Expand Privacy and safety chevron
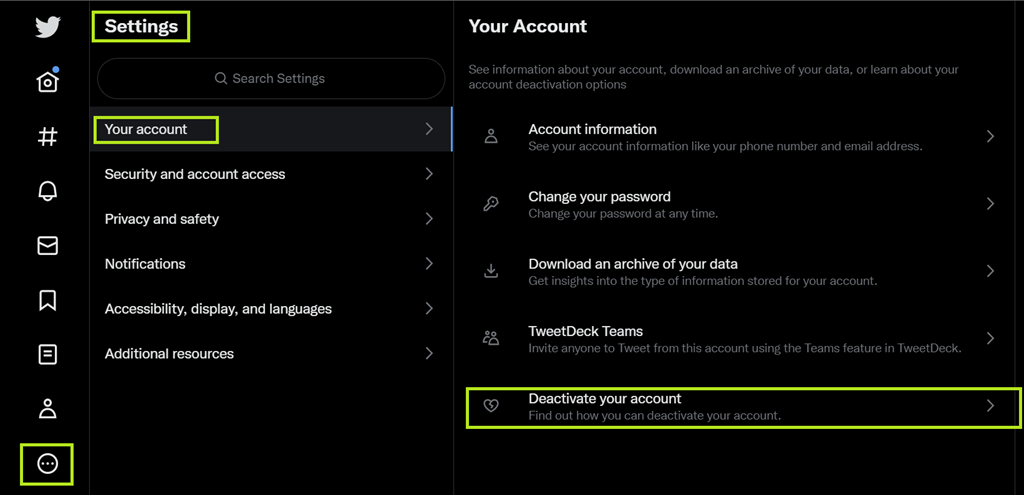1024x495 pixels. click(x=429, y=219)
